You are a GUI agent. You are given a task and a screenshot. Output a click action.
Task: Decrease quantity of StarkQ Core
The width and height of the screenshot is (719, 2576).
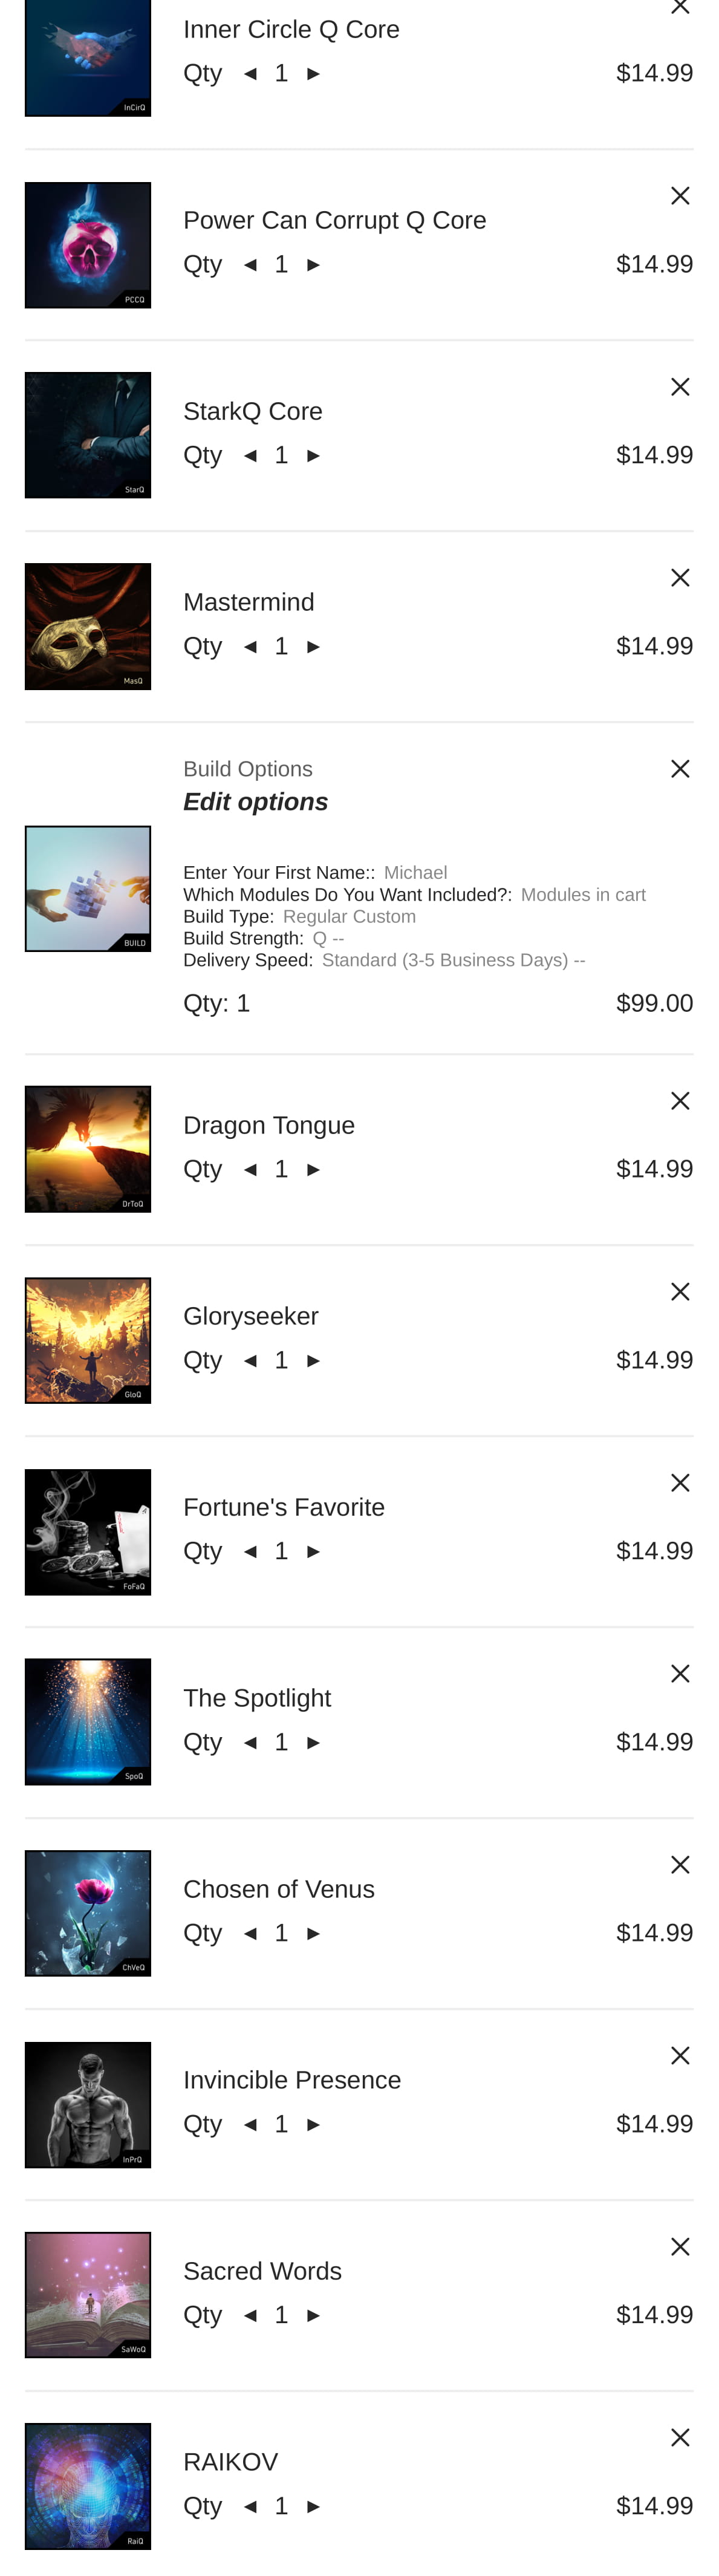tap(251, 456)
